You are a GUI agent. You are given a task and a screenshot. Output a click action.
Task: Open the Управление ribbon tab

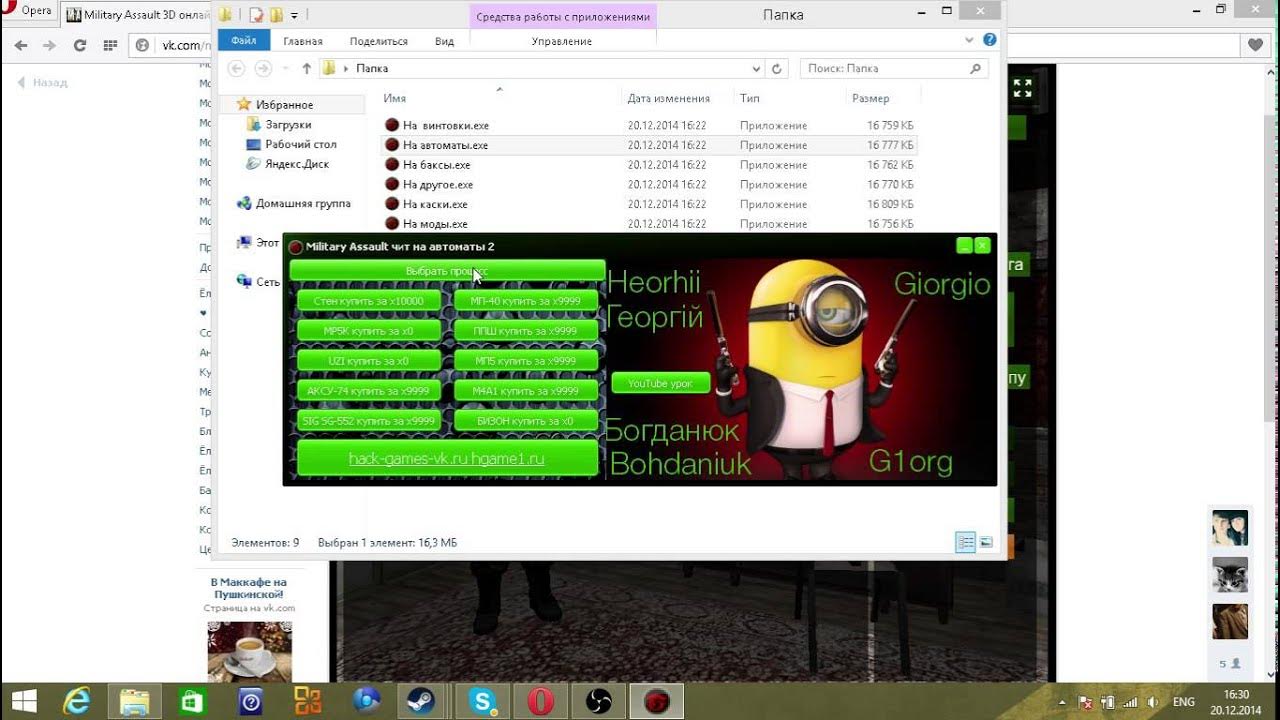pos(562,41)
